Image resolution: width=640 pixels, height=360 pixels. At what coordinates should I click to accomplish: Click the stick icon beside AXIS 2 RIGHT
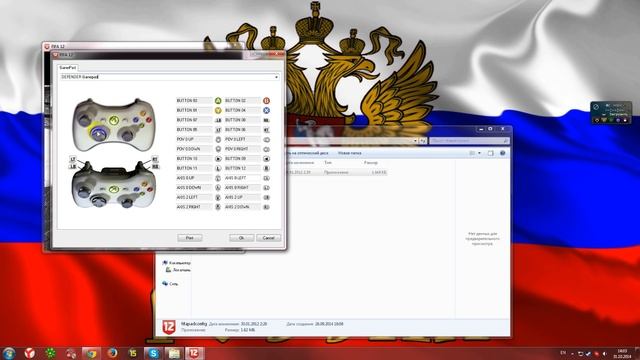tap(218, 207)
